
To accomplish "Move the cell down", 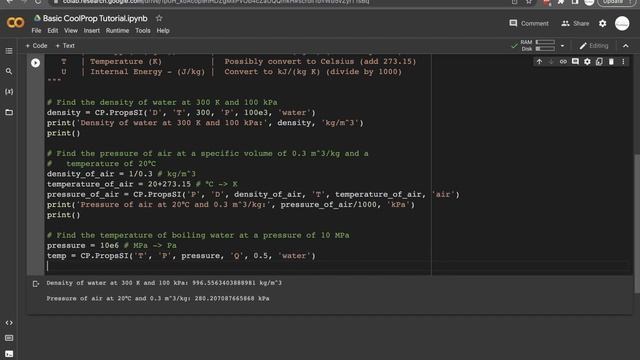I will (551, 62).
